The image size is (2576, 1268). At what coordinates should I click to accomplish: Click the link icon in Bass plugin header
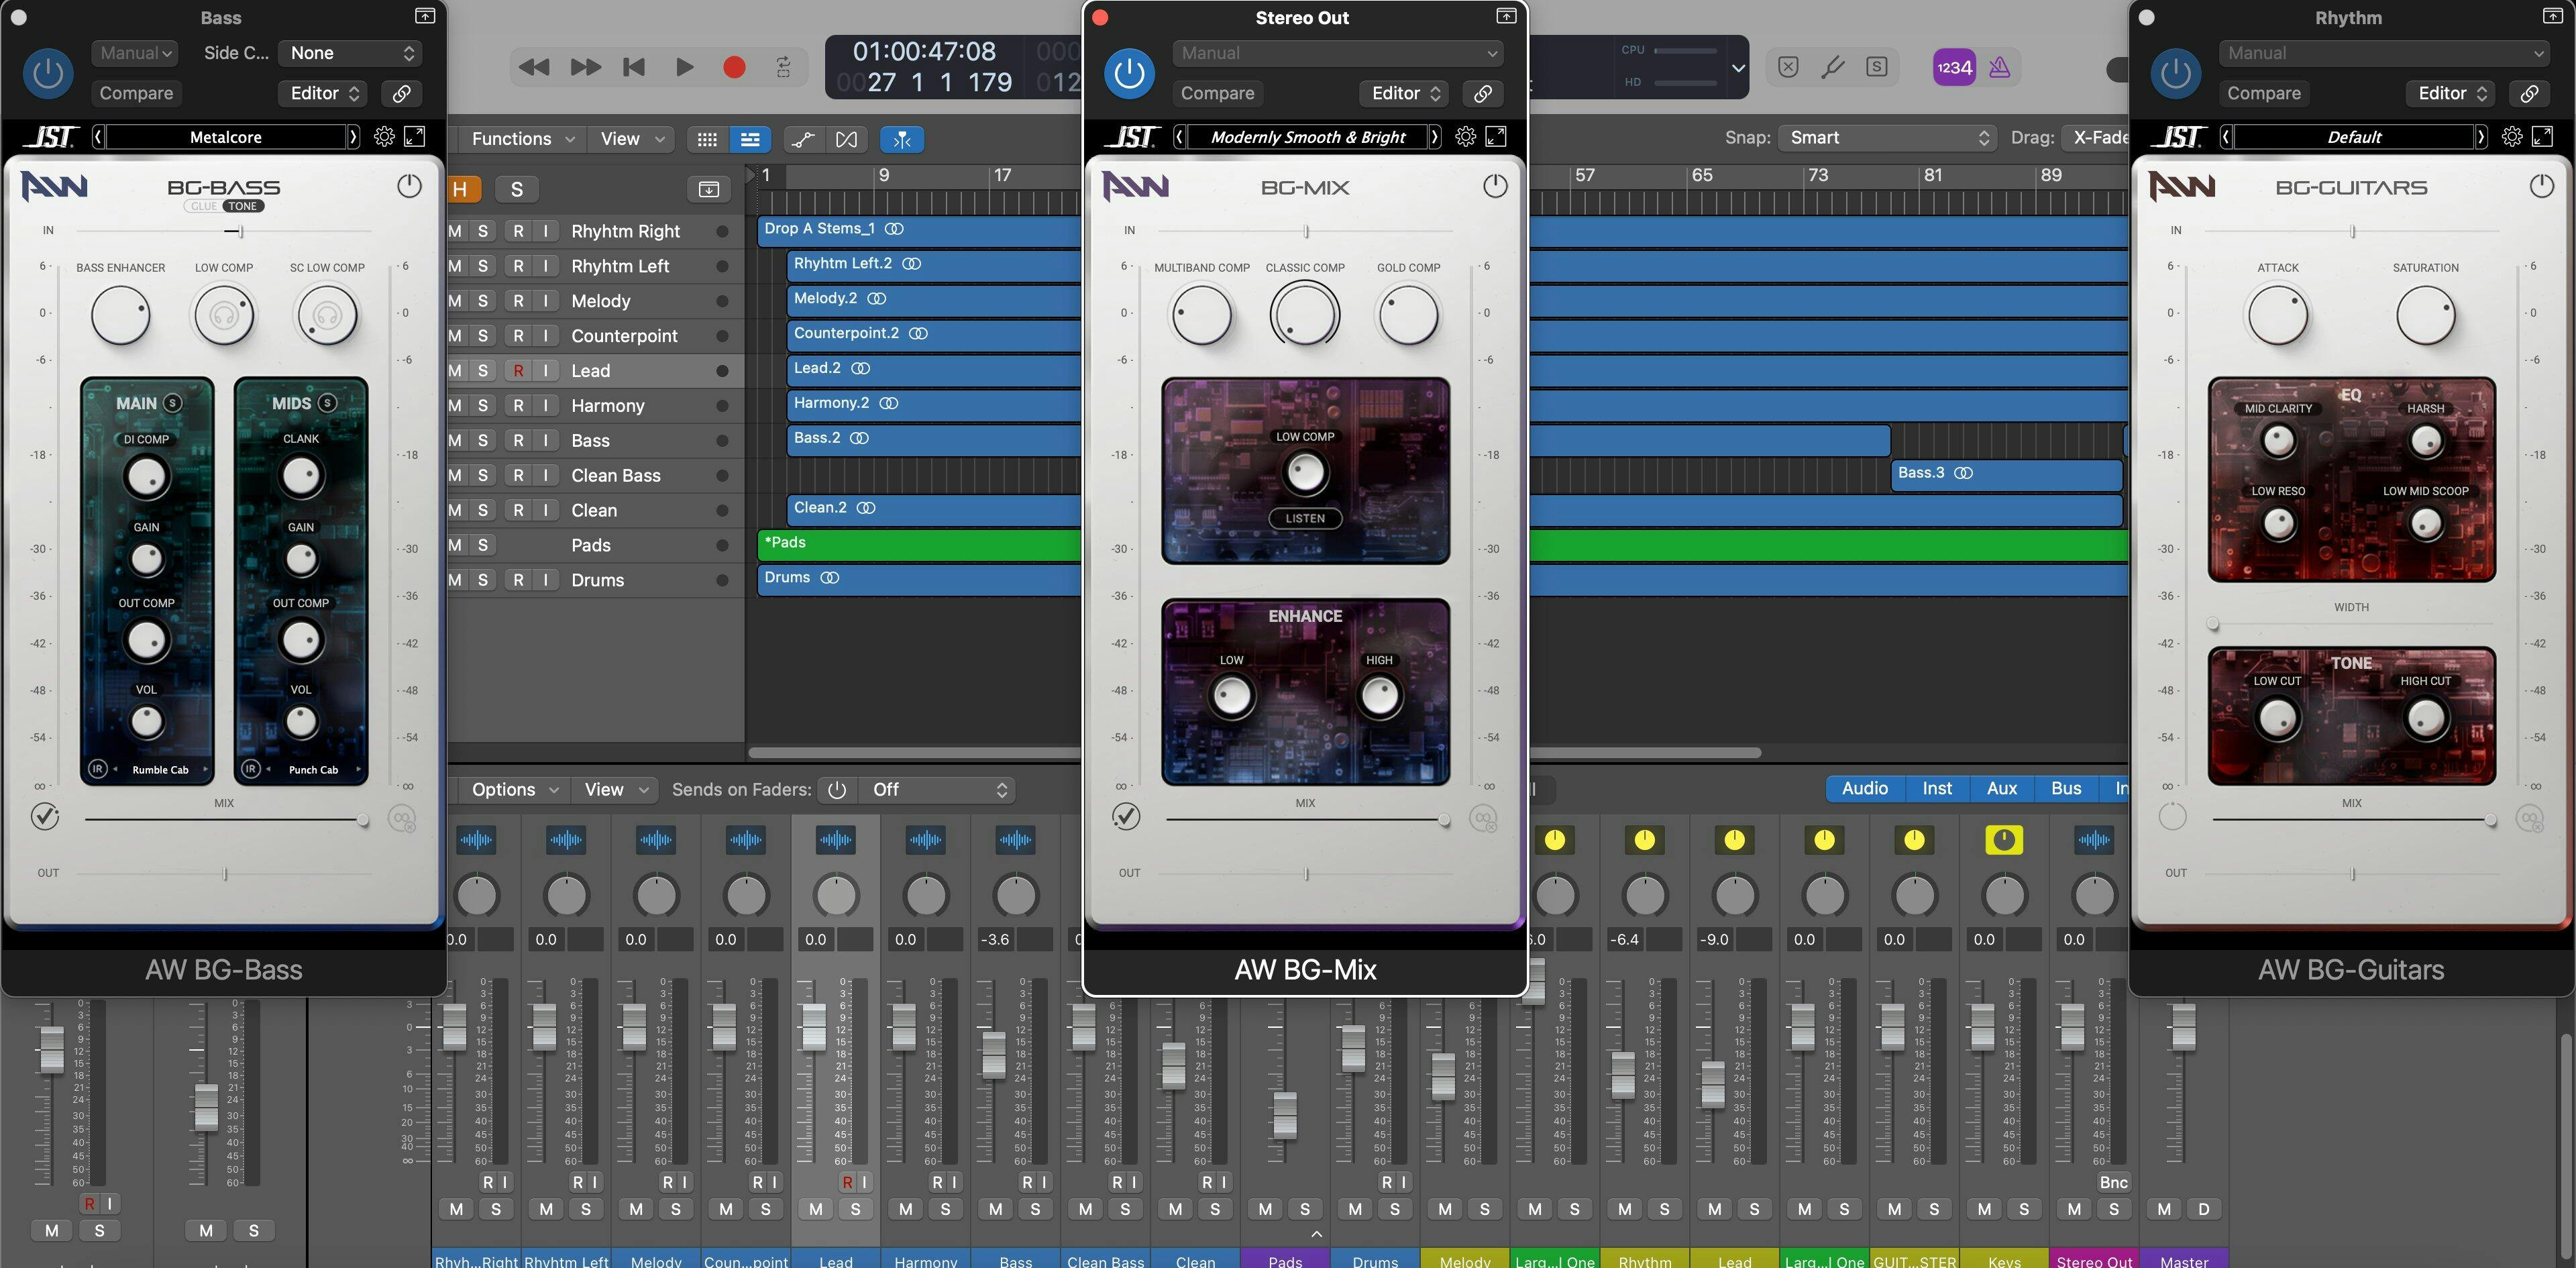[401, 93]
